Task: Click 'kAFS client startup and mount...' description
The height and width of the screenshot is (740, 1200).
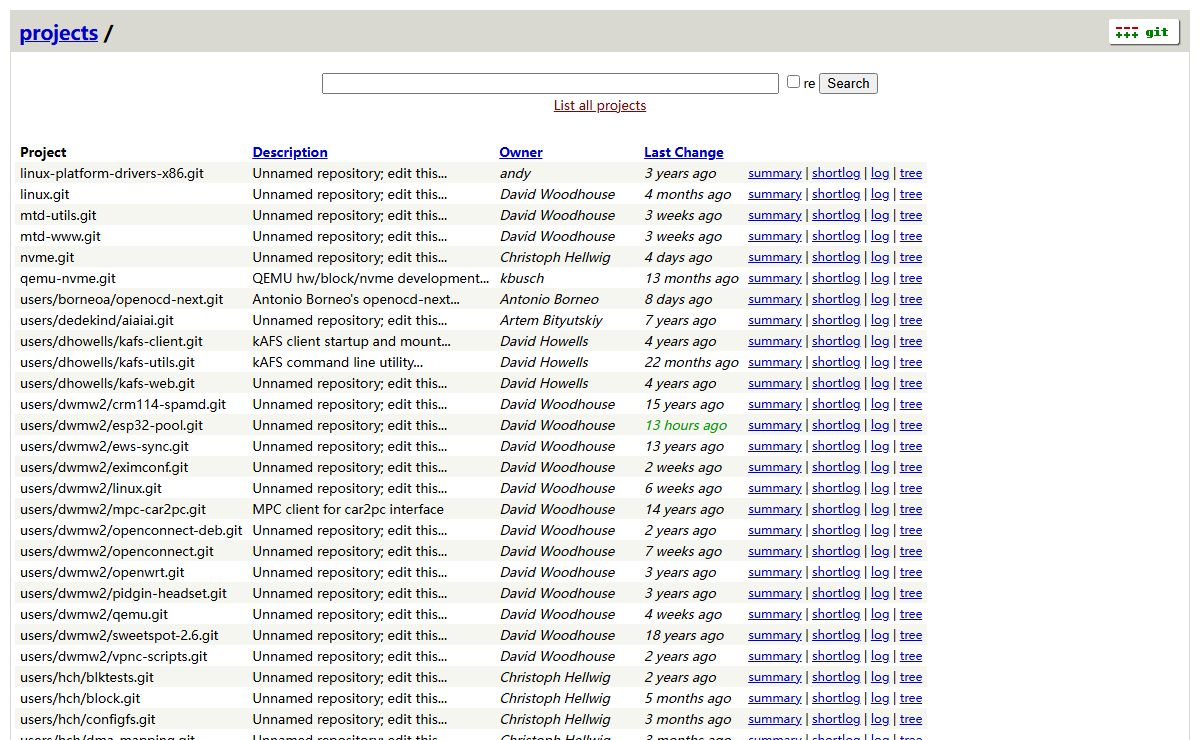Action: 352,342
